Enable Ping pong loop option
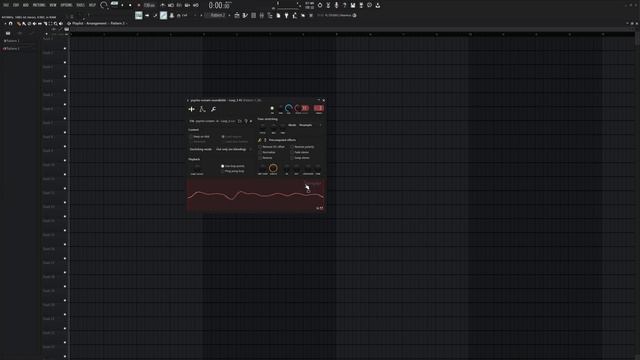Screen dimensions: 640x360 pos(222,171)
